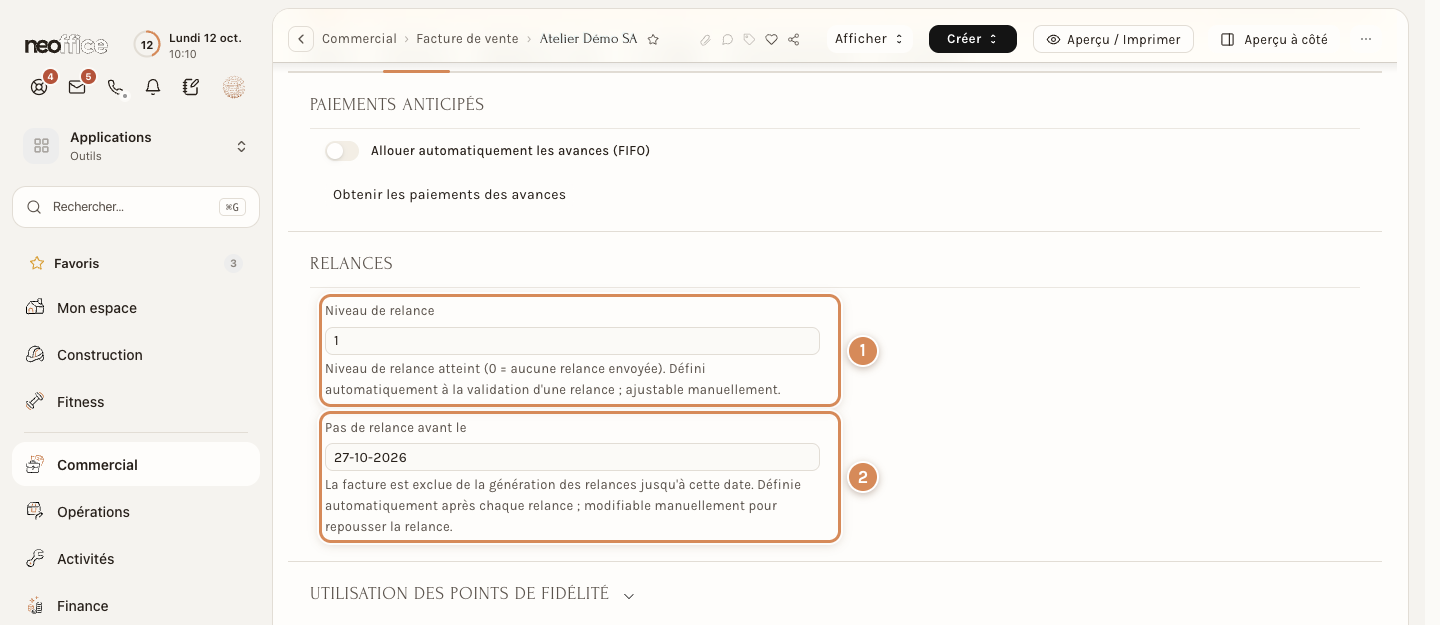Open the Fitness module
The image size is (1440, 625).
click(x=136, y=402)
